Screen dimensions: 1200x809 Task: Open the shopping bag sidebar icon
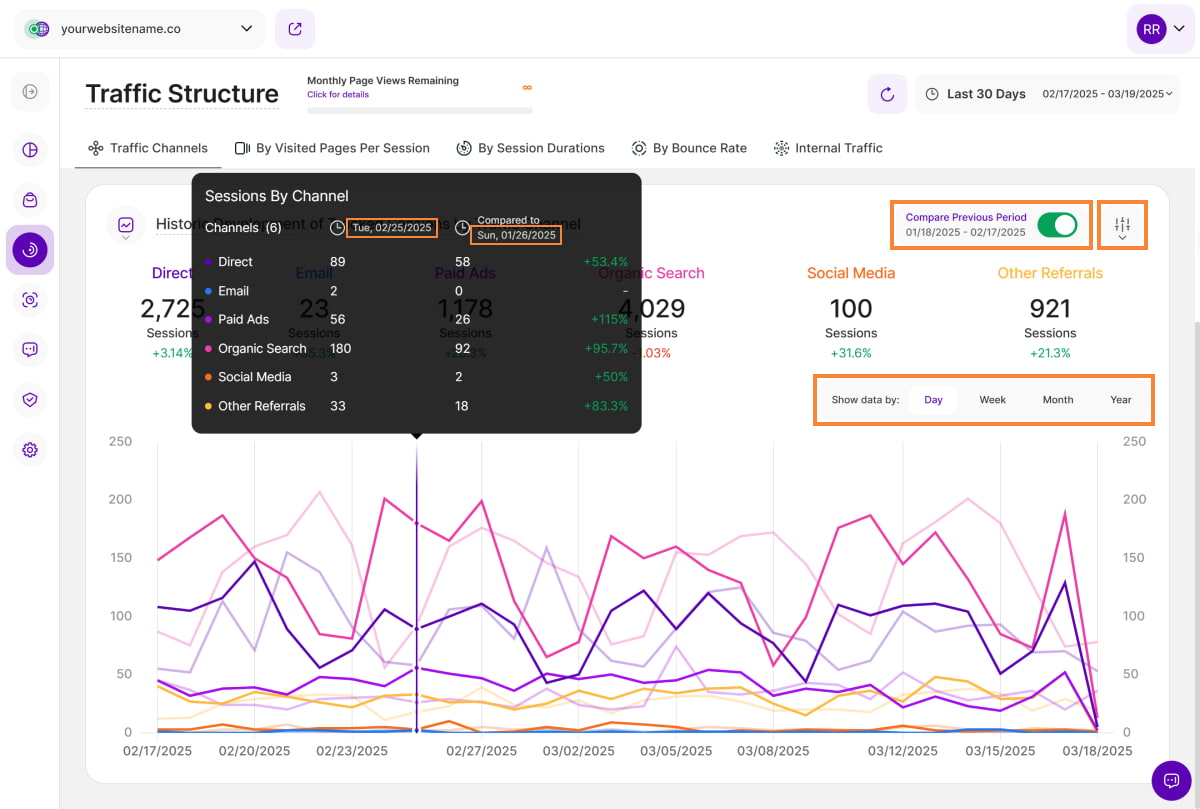[30, 200]
